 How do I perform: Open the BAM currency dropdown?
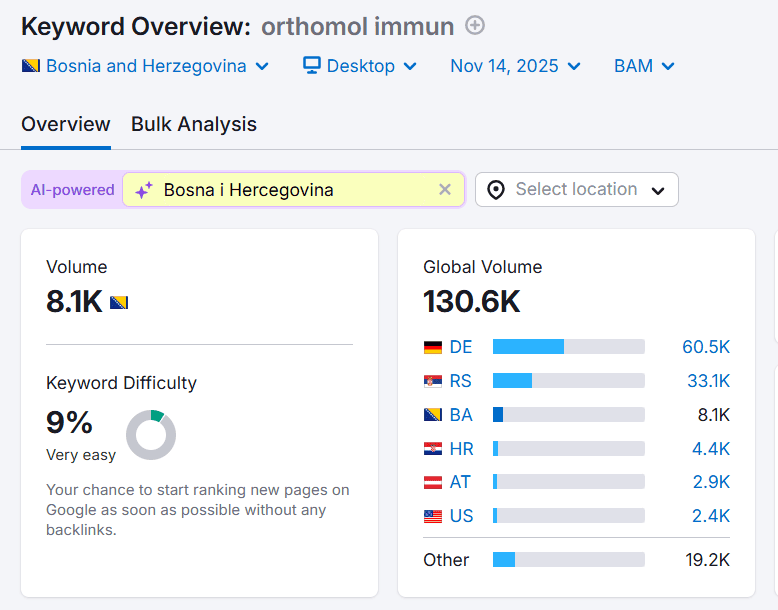[644, 66]
